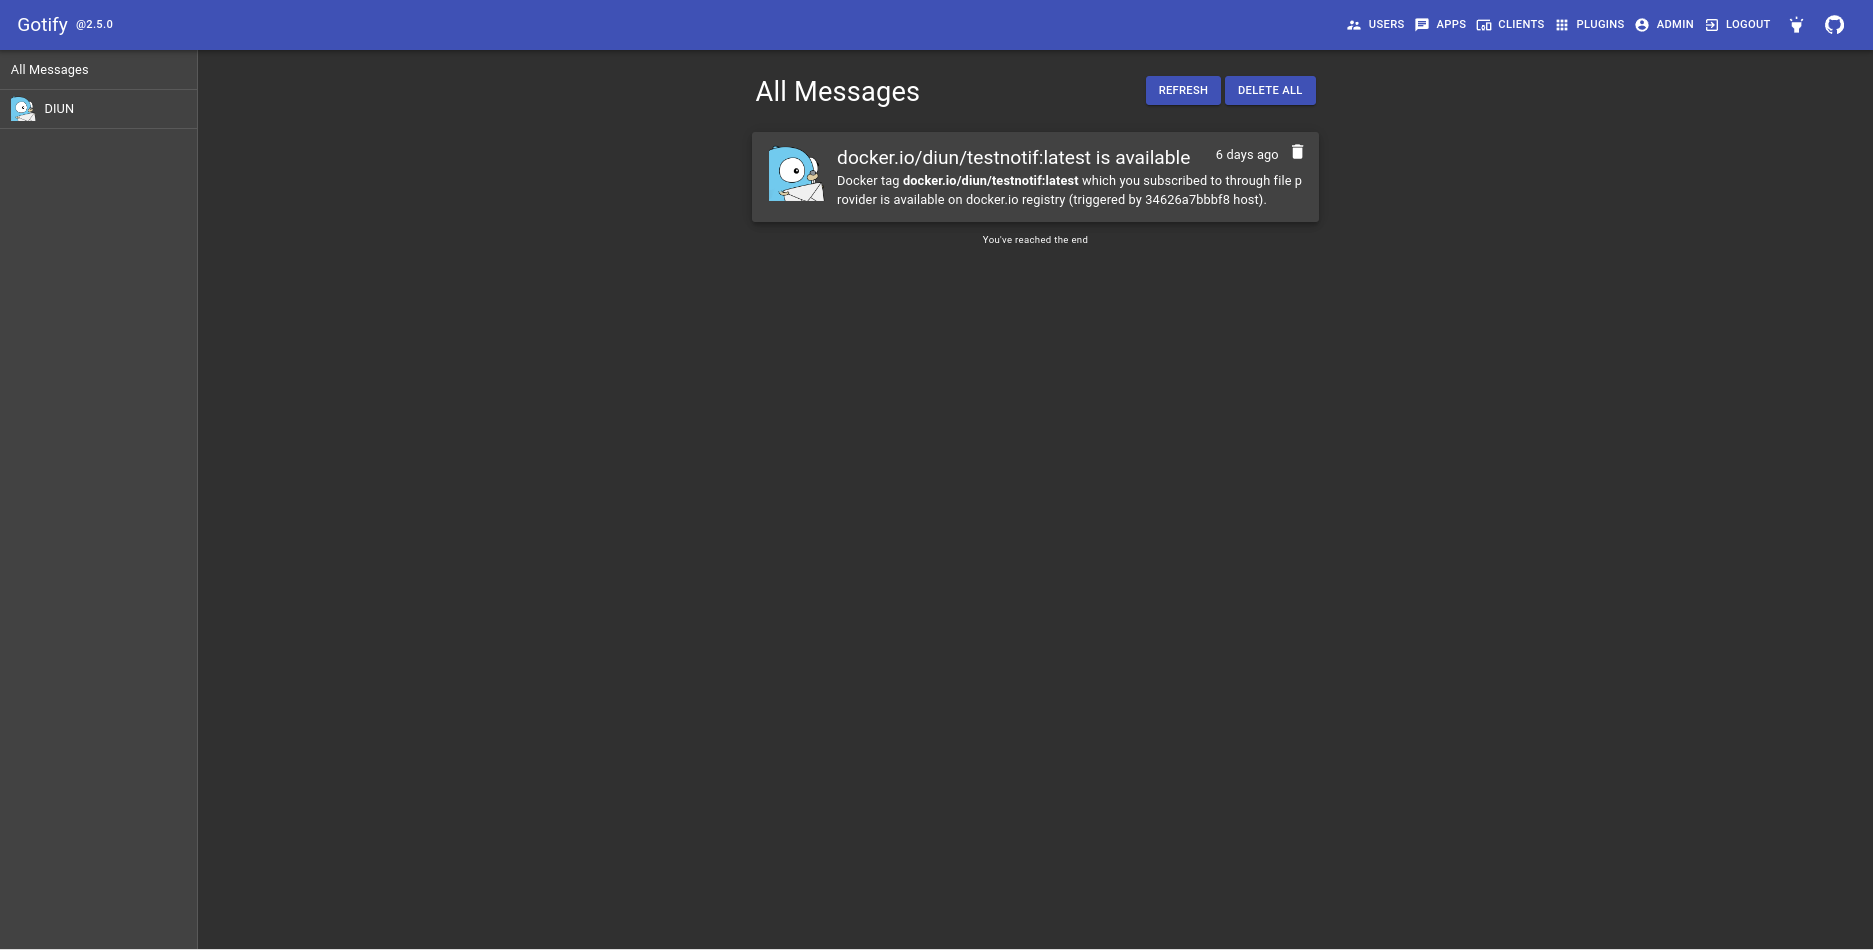Open the Plugins page
The width and height of the screenshot is (1873, 950).
[1589, 25]
